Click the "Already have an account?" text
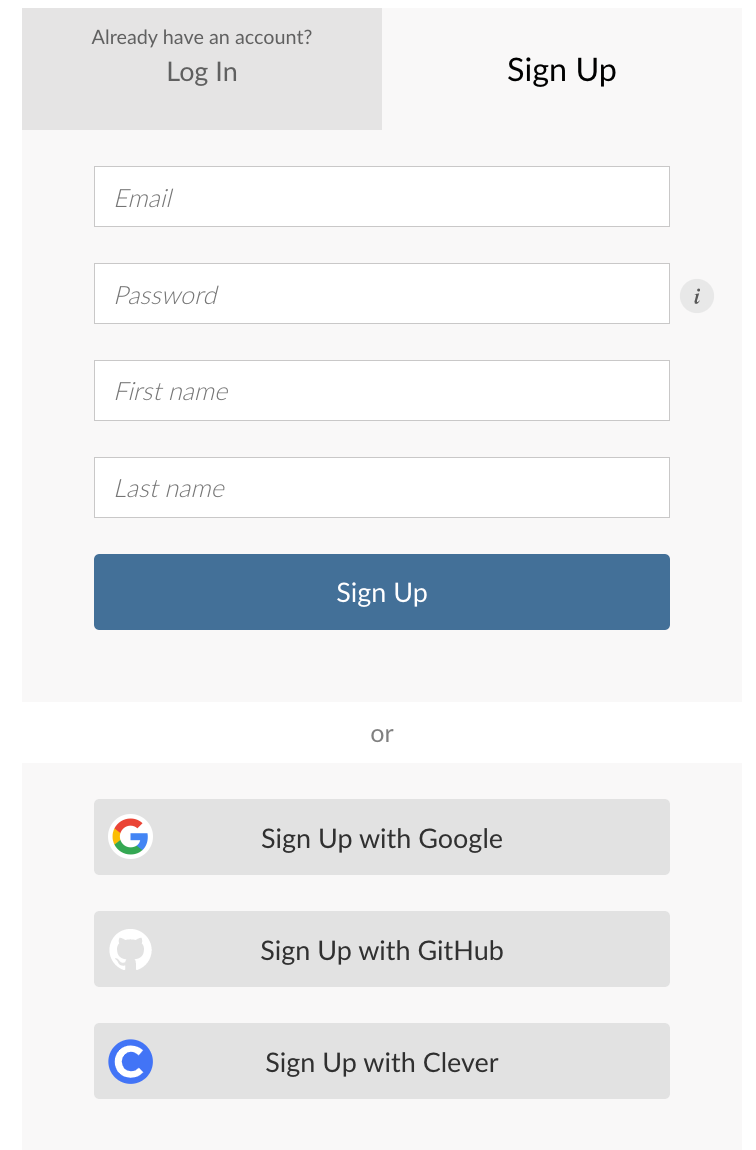This screenshot has width=756, height=1150. (201, 37)
